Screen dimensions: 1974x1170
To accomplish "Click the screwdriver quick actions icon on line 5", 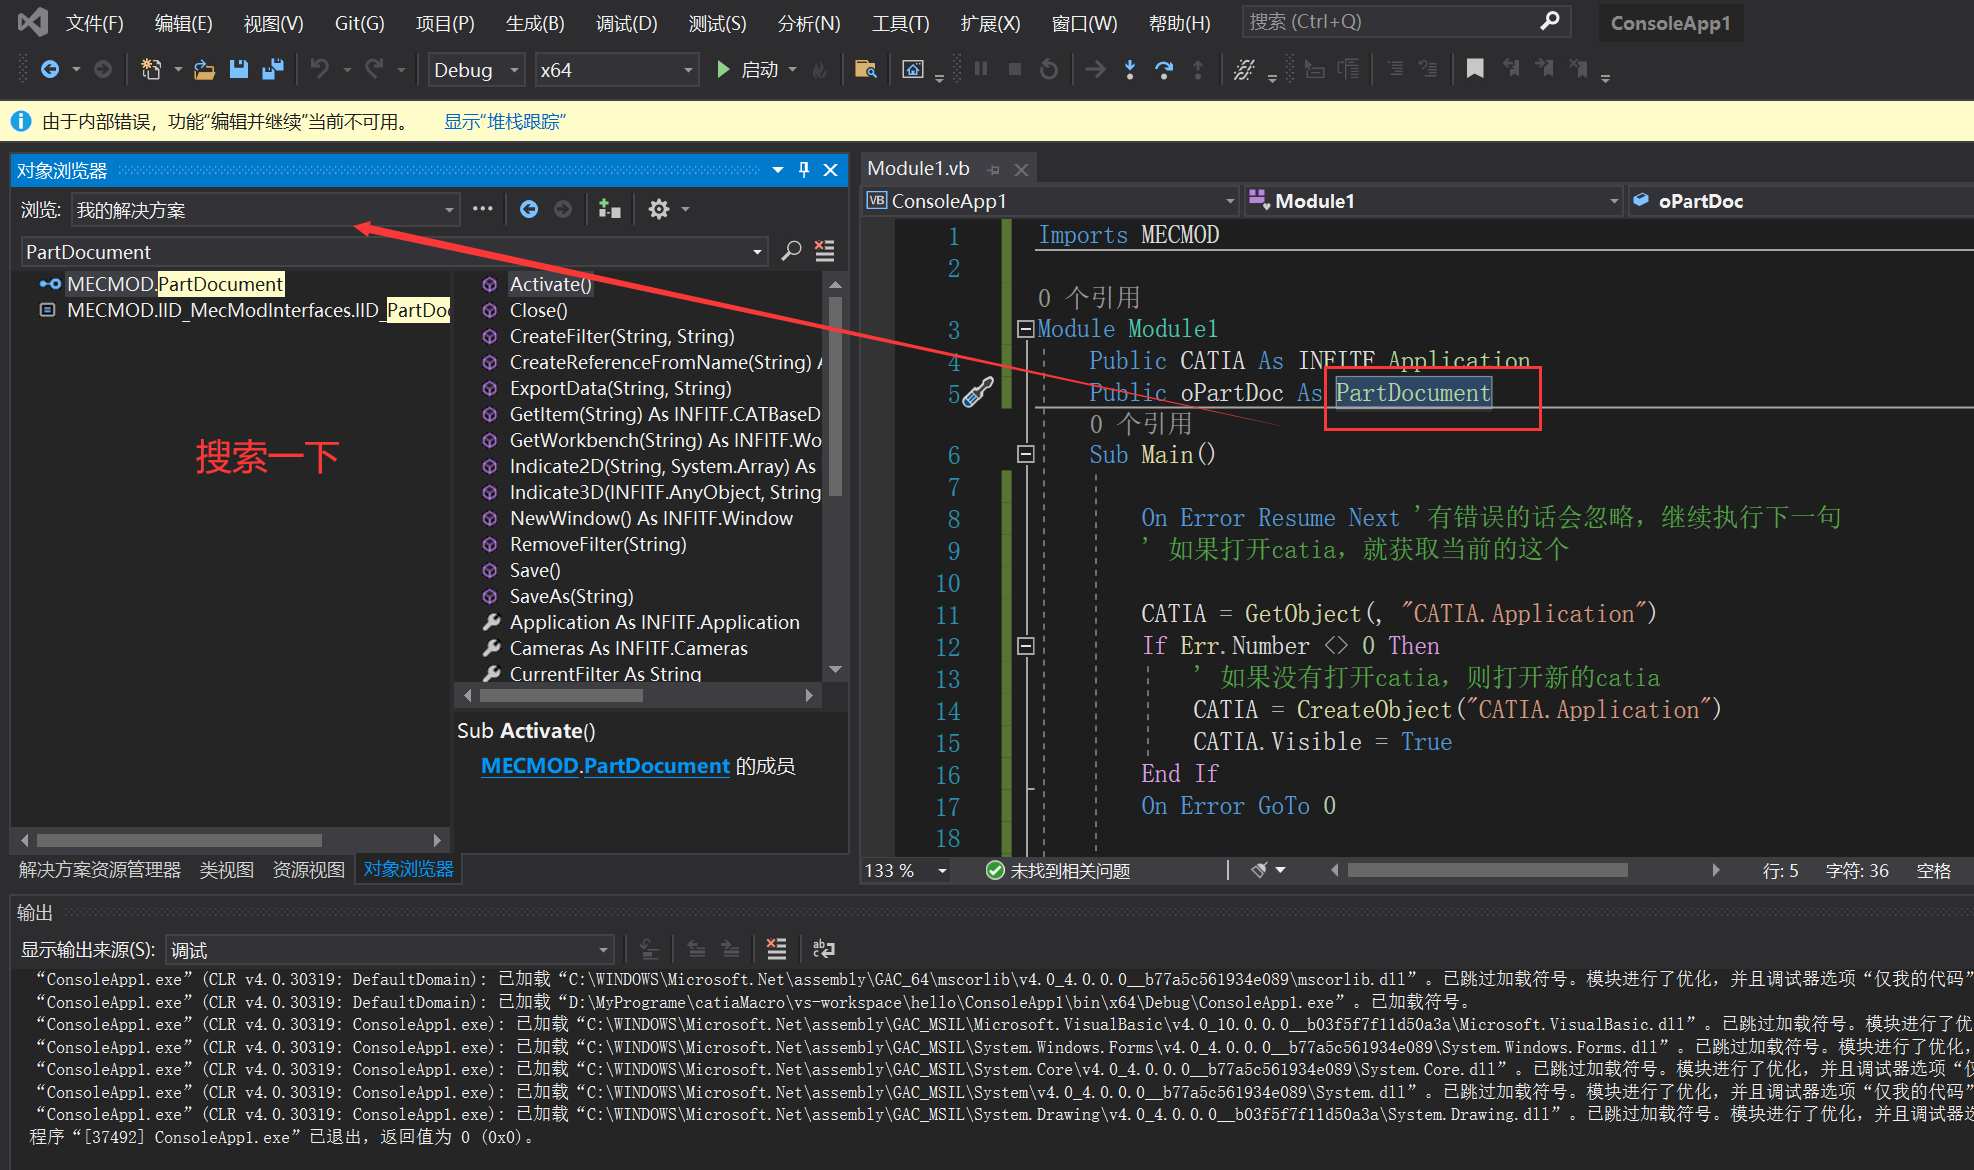I will tap(978, 392).
